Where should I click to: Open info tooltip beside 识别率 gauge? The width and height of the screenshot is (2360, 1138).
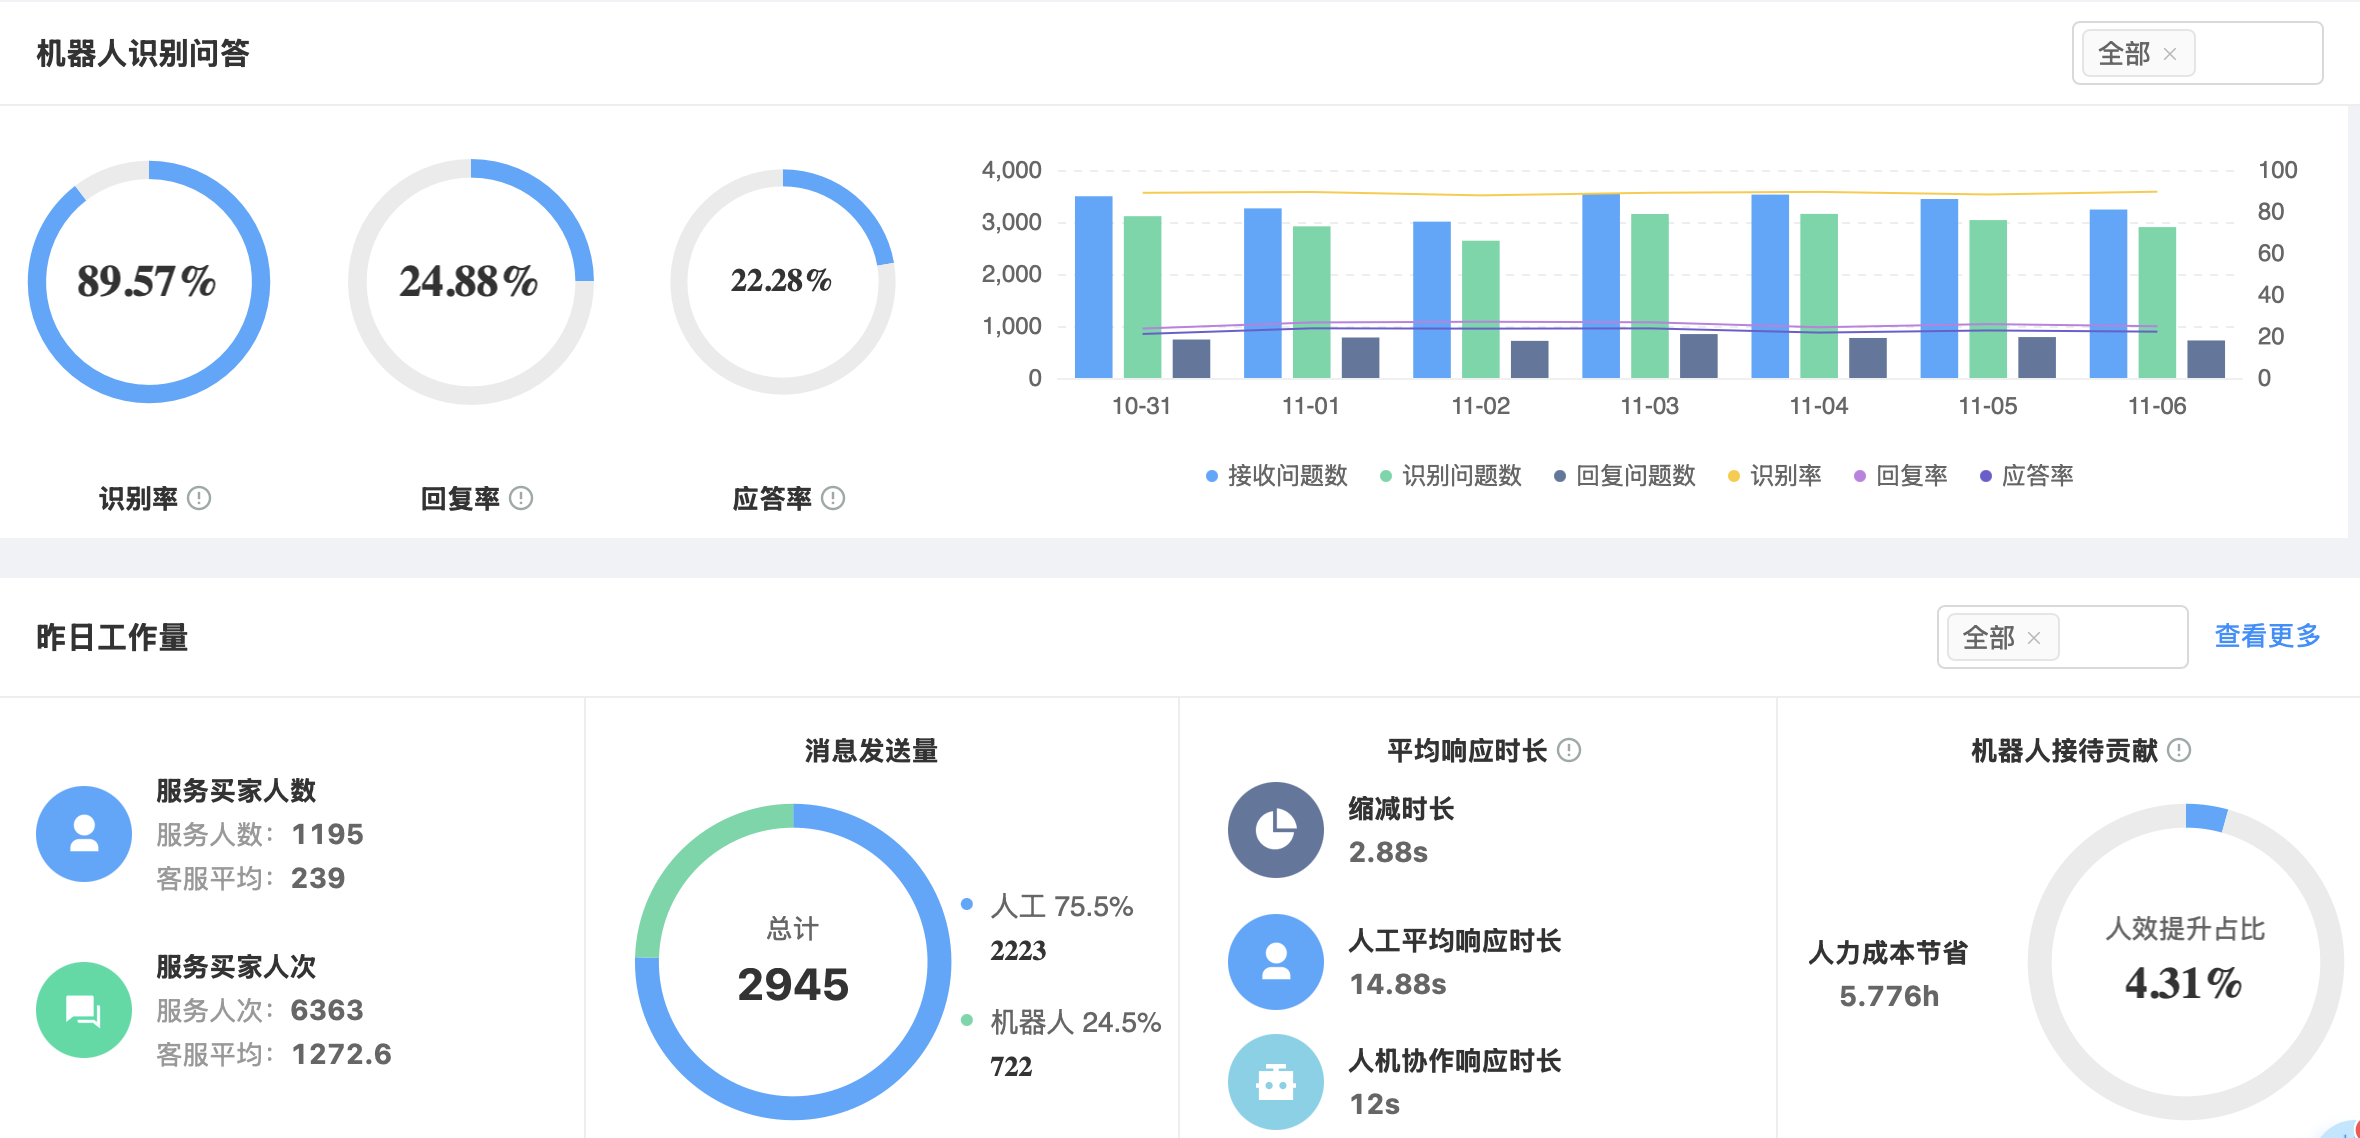click(x=199, y=498)
